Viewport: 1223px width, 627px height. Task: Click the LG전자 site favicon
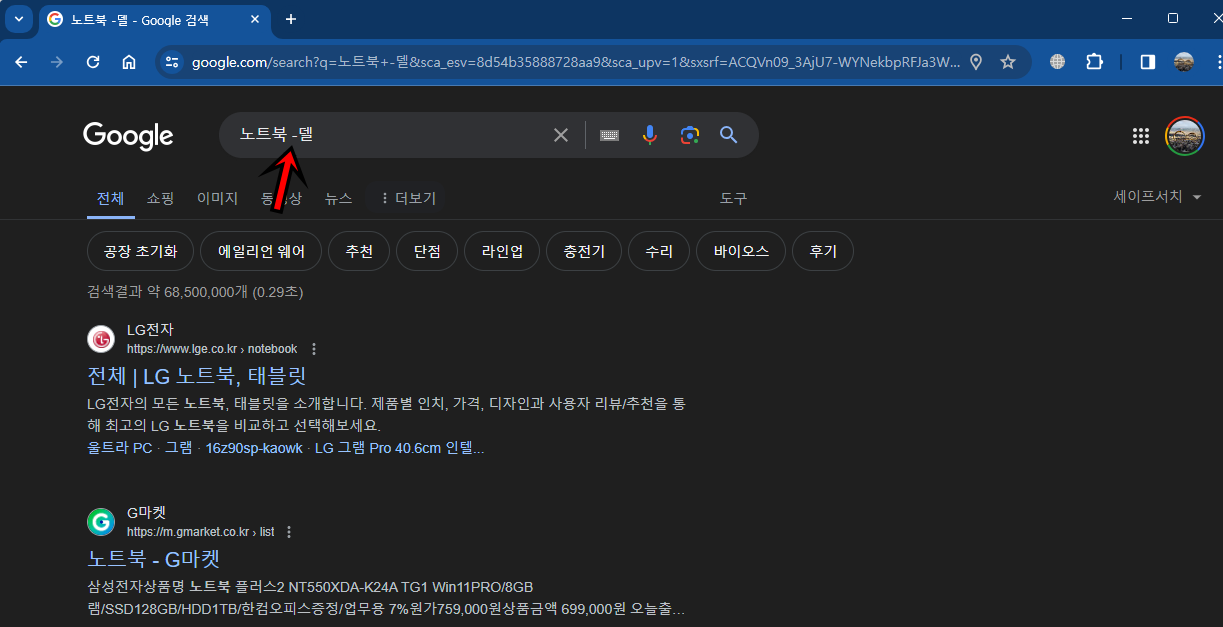click(x=101, y=339)
